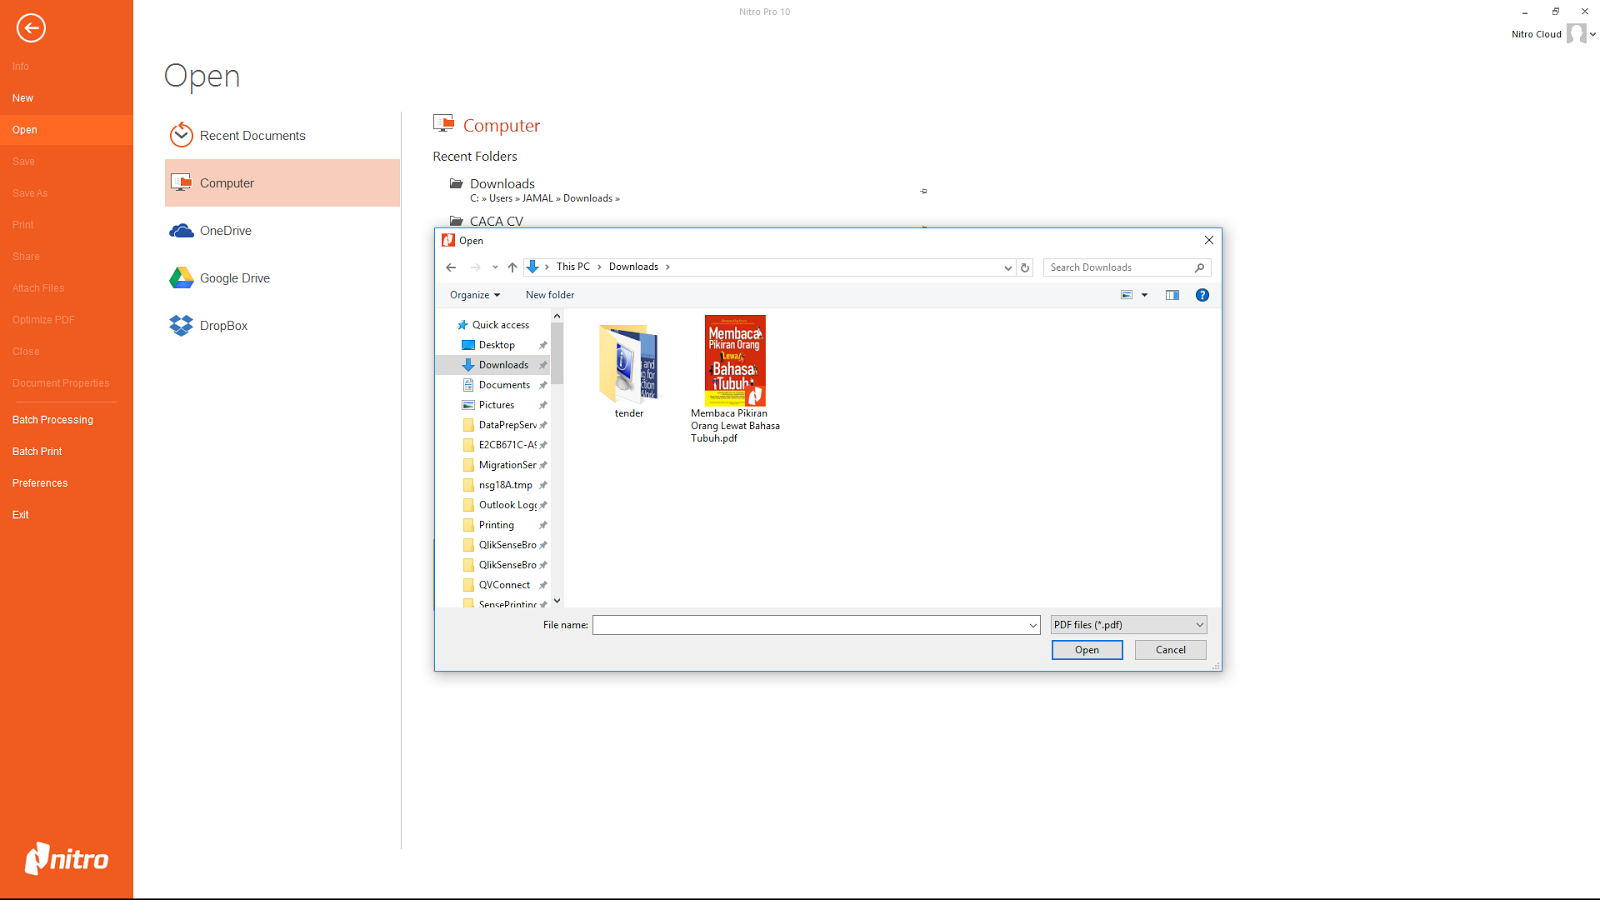The image size is (1600, 900).
Task: Open the File name history dropdown
Action: (1033, 625)
